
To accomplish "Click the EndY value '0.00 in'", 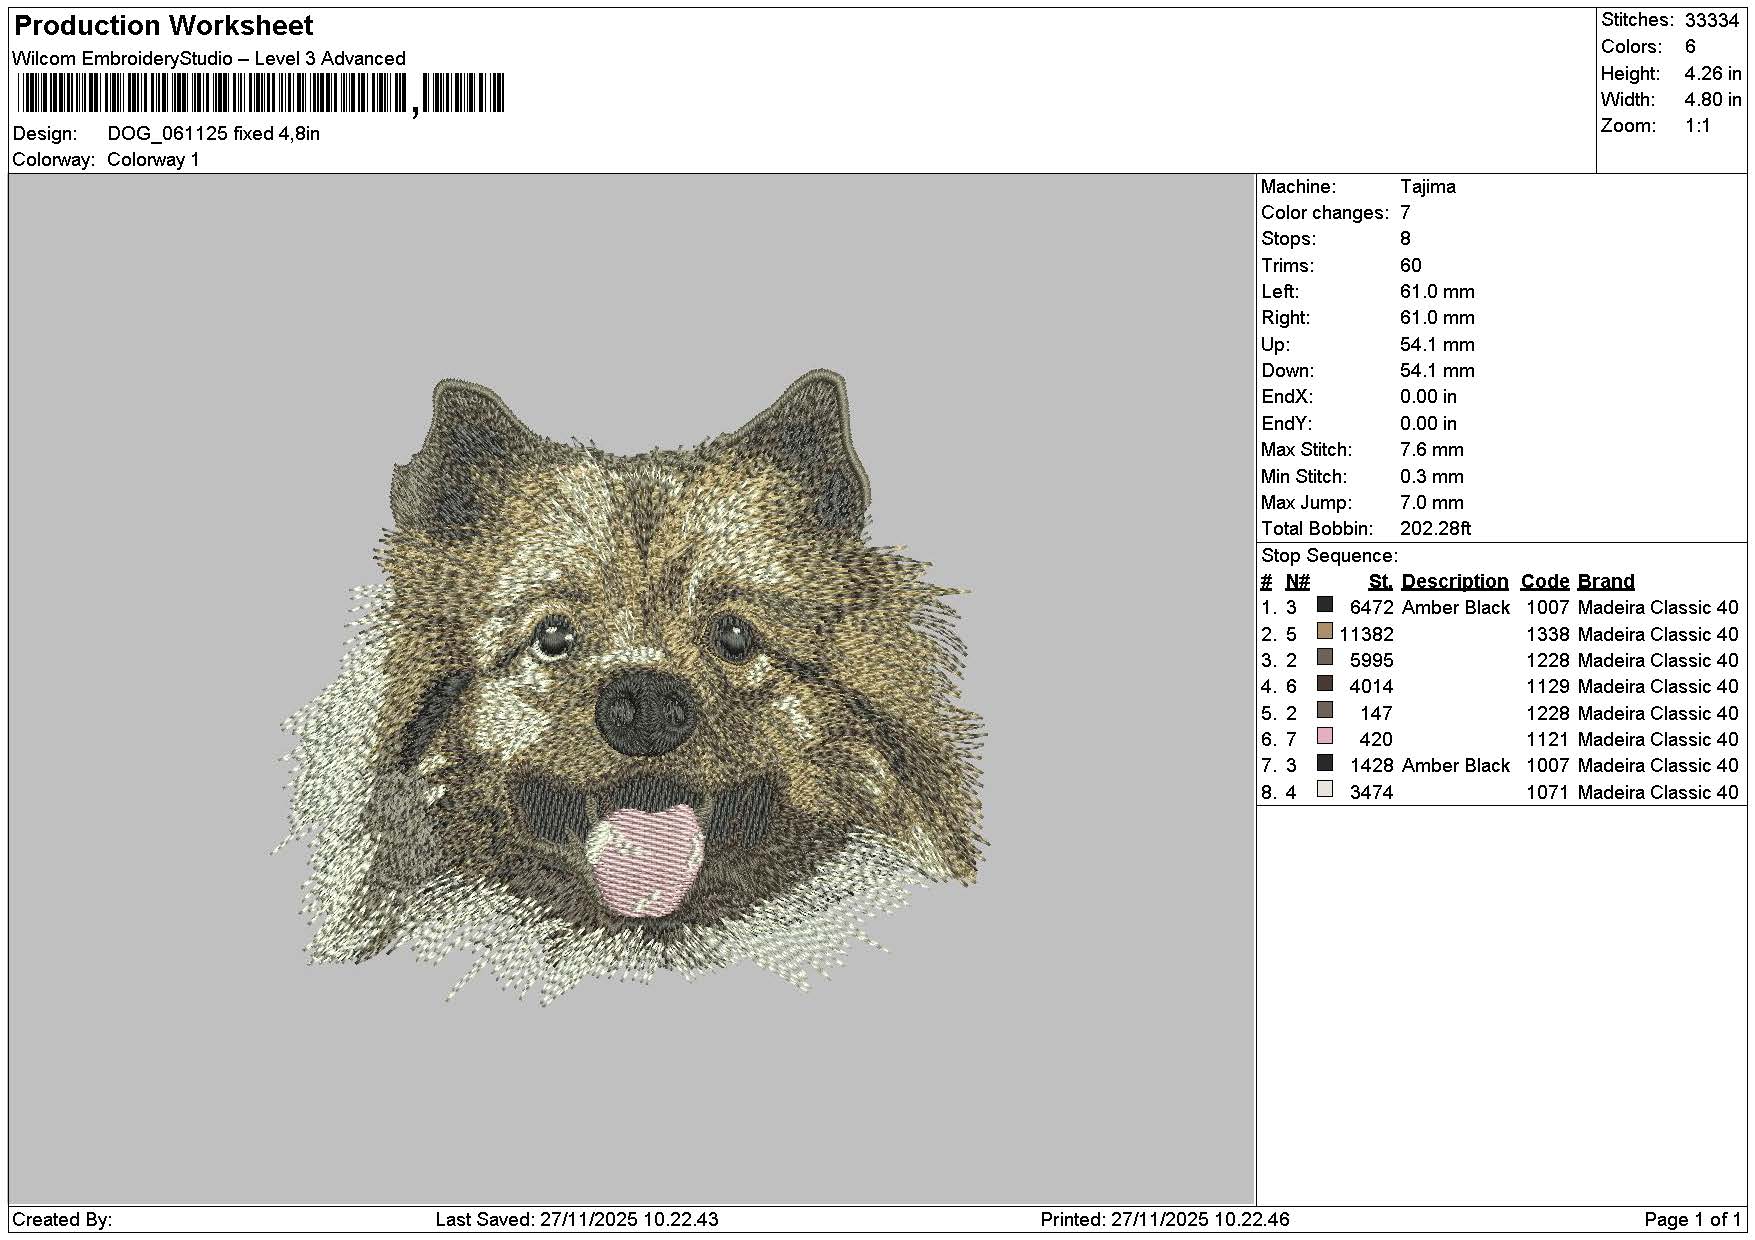I will pos(1428,423).
